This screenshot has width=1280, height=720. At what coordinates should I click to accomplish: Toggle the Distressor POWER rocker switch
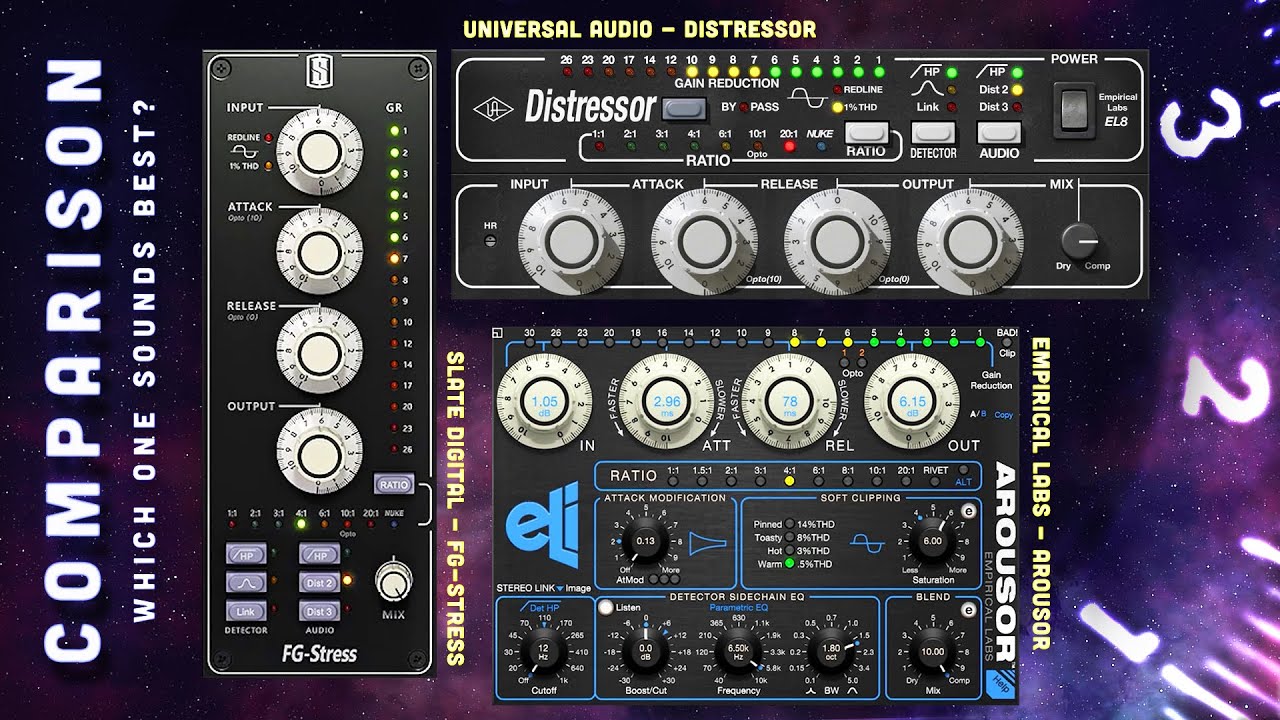[1076, 110]
